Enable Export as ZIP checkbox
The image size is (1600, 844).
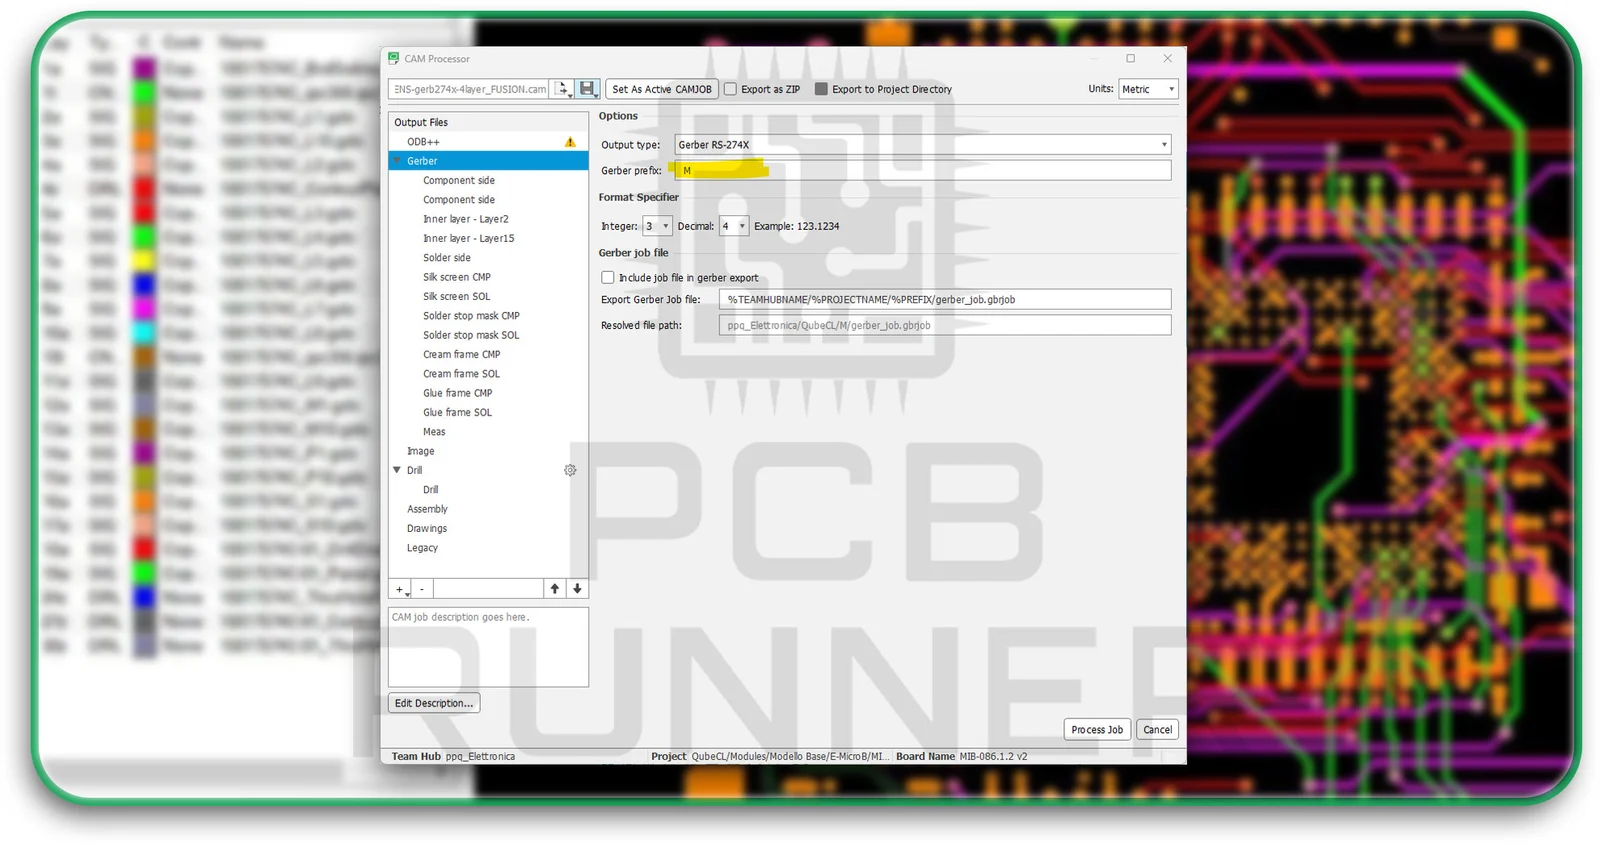731,89
